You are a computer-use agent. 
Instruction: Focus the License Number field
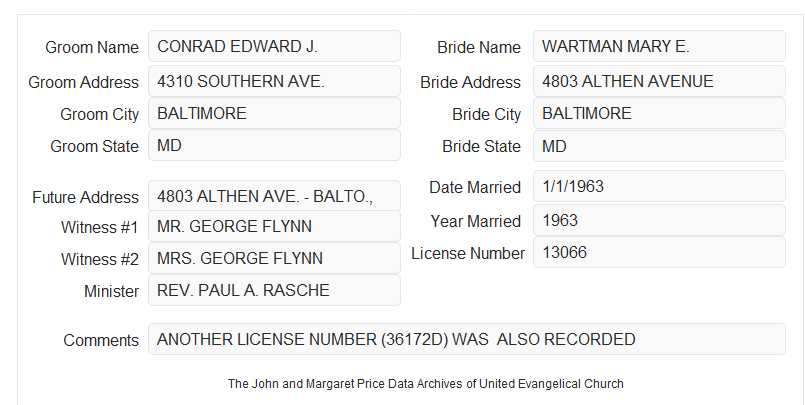[x=659, y=252]
